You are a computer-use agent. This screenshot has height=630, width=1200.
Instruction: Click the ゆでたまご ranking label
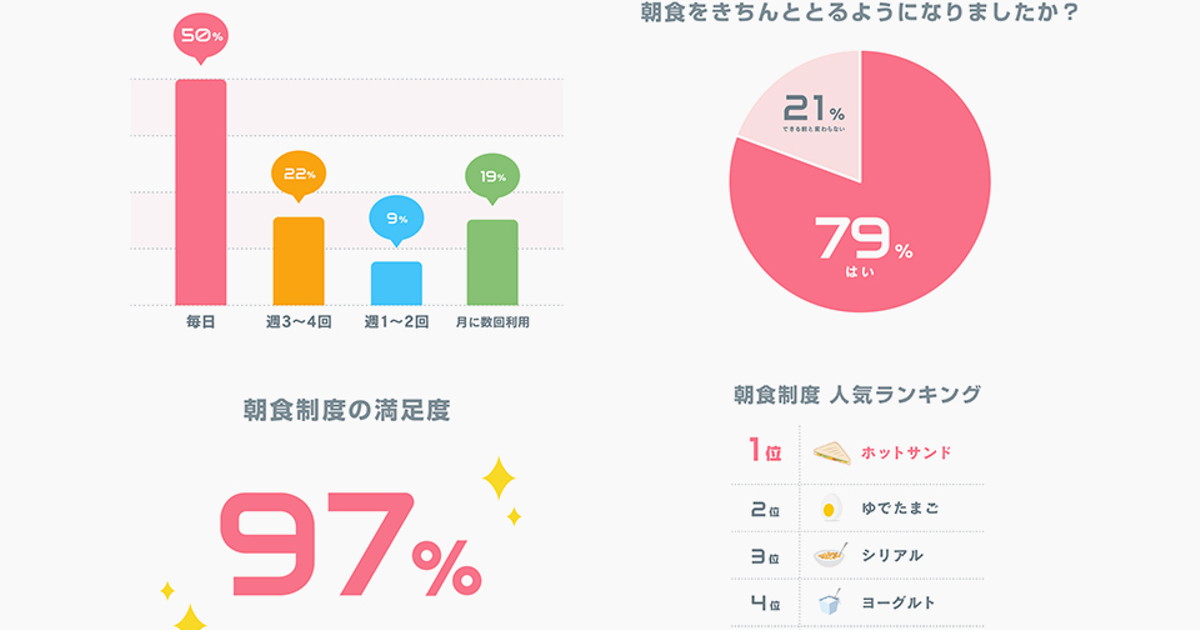pyautogui.click(x=900, y=508)
